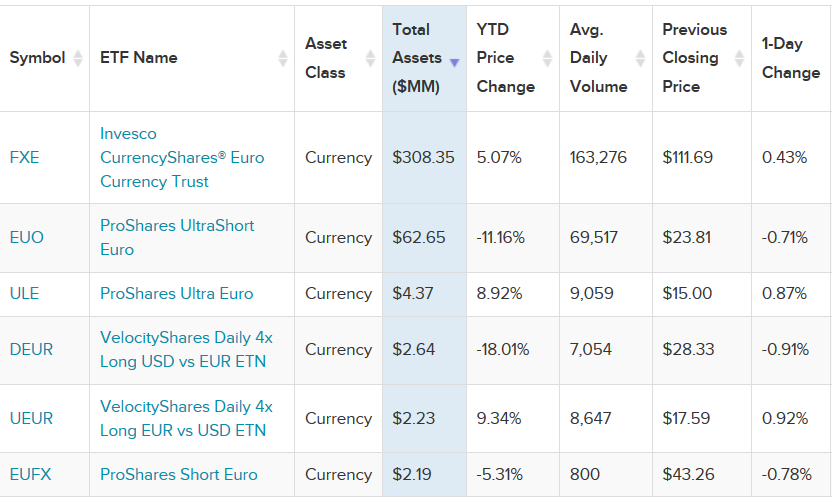The width and height of the screenshot is (832, 499).
Task: Select the $17.59 closing price
Action: [x=686, y=418]
